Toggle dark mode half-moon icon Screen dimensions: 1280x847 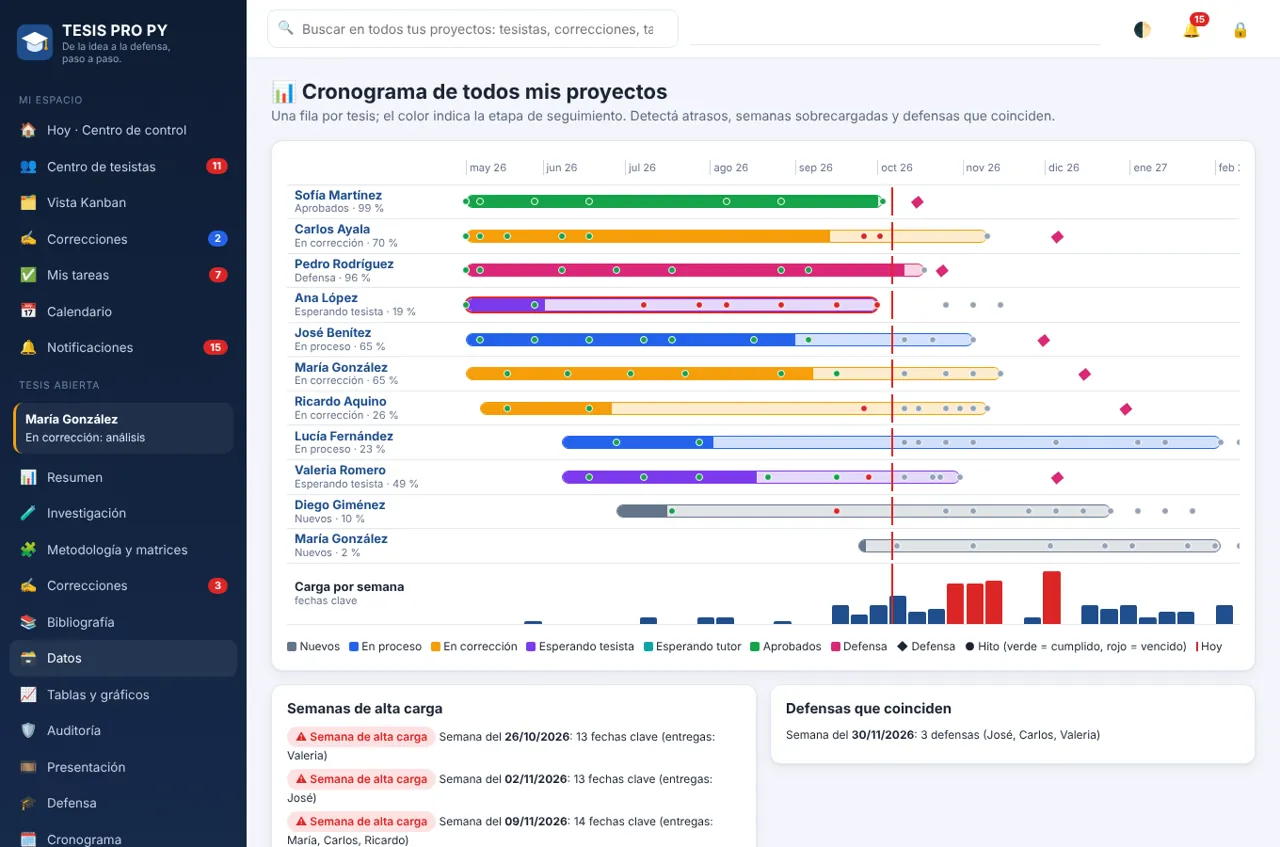(x=1142, y=30)
